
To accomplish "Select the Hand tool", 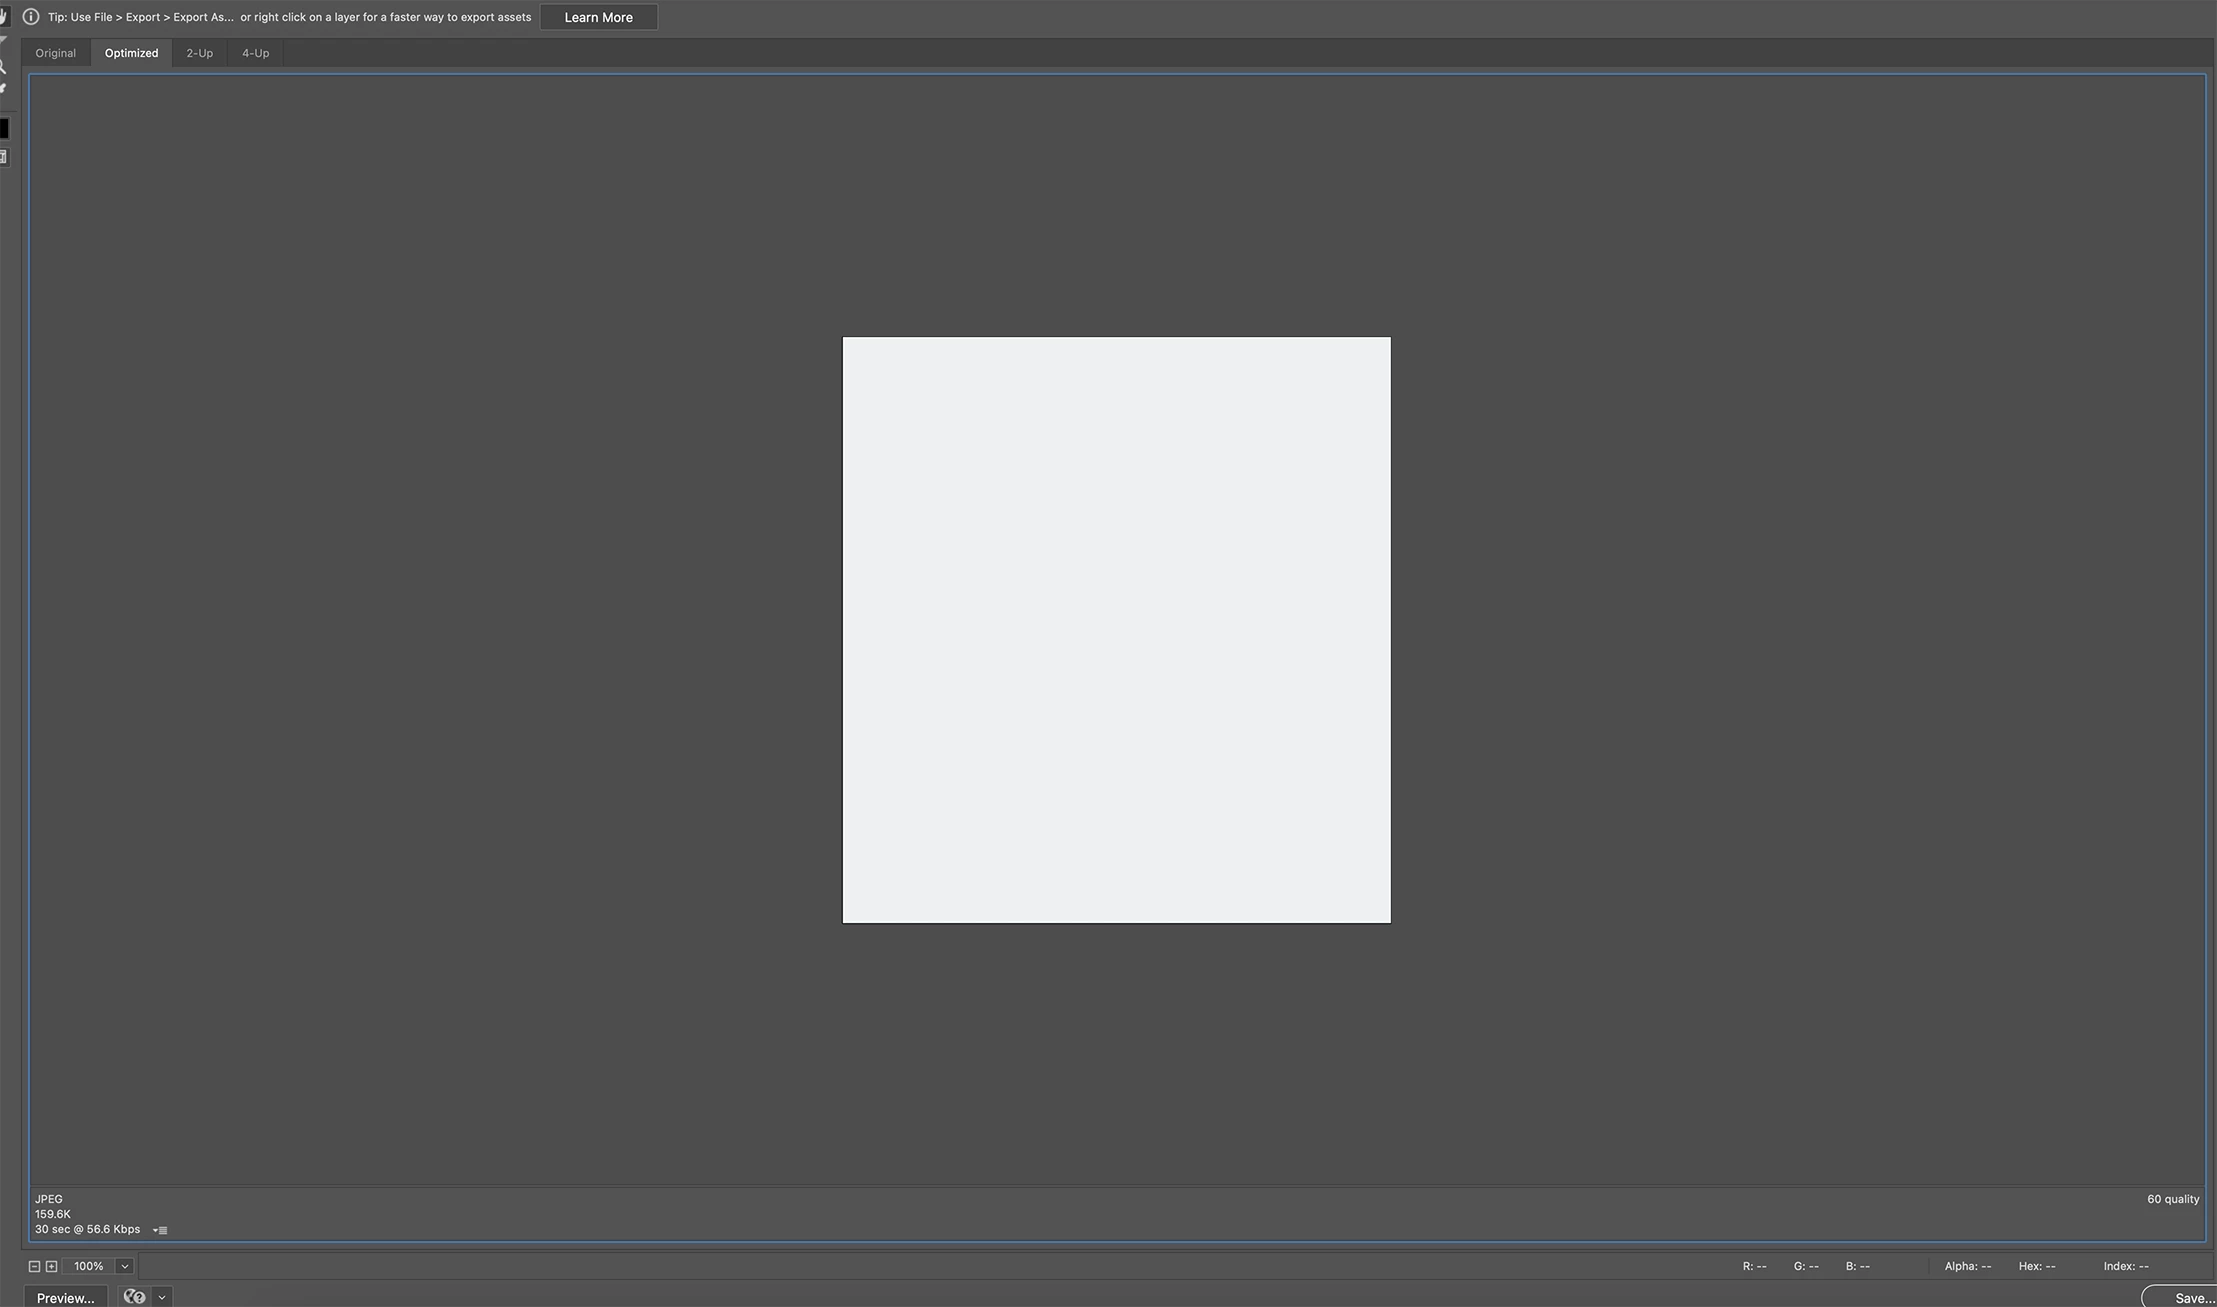I will 3,16.
